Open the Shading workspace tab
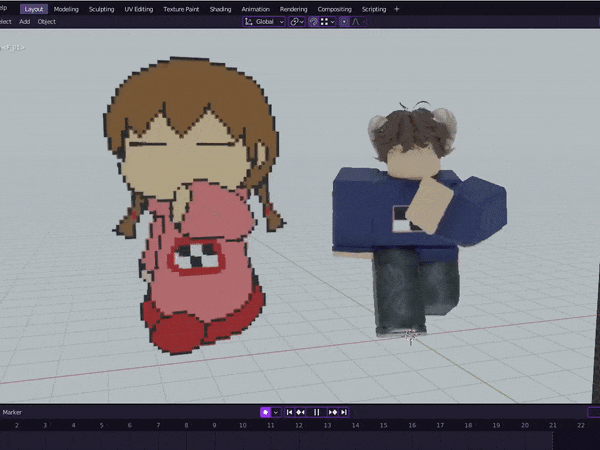The width and height of the screenshot is (600, 450). (x=220, y=9)
